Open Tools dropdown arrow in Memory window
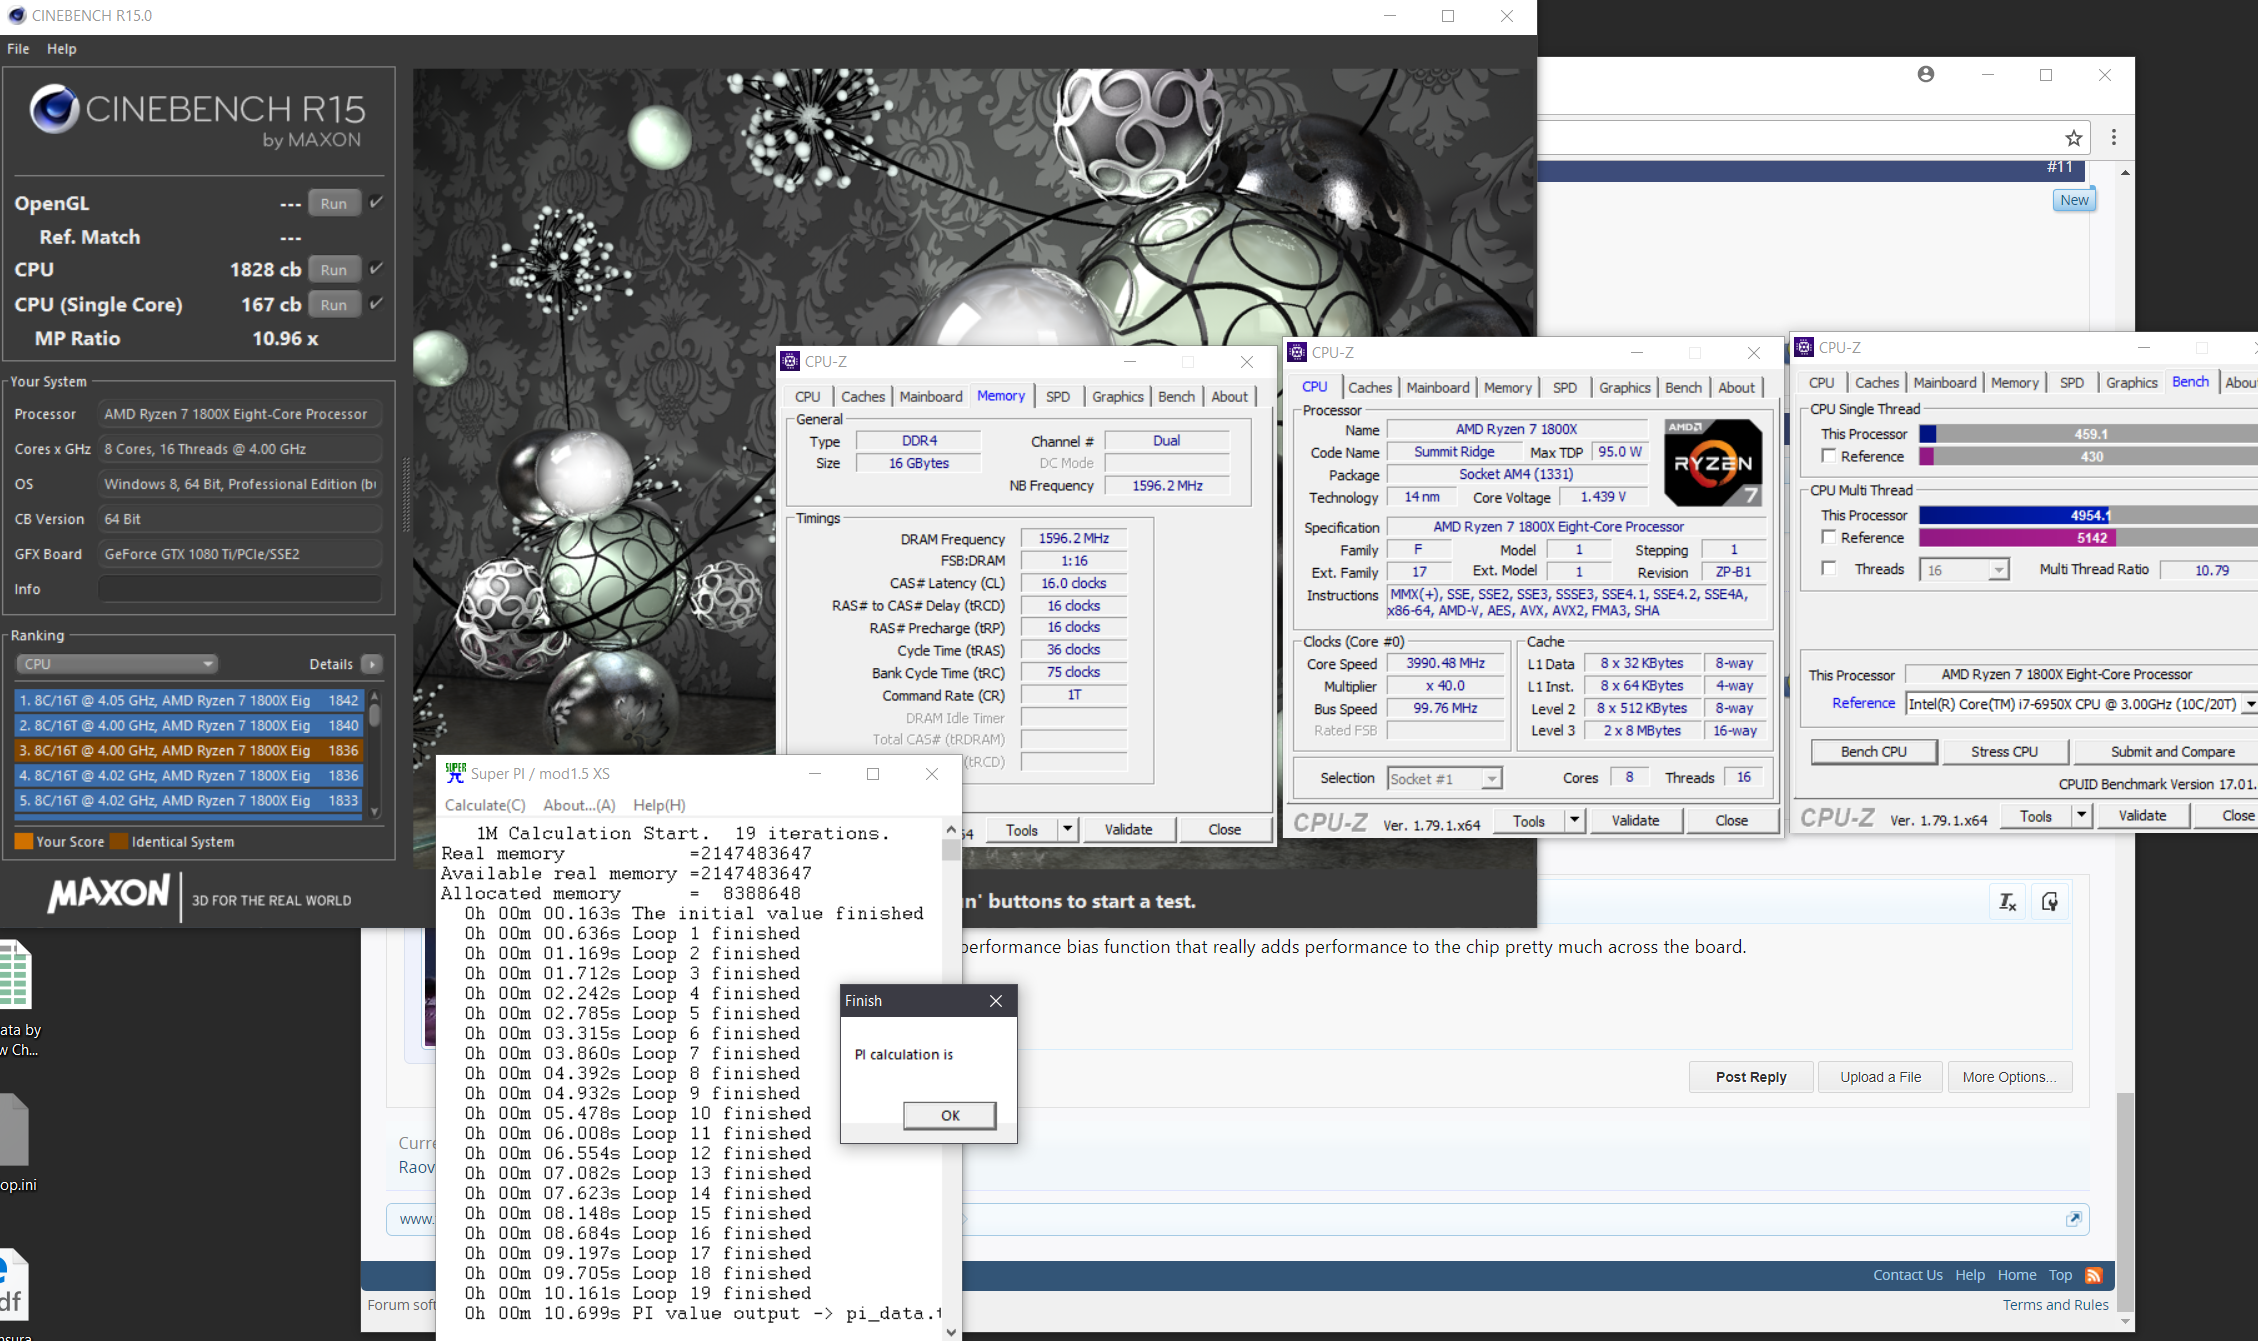This screenshot has width=2258, height=1341. (x=1068, y=829)
